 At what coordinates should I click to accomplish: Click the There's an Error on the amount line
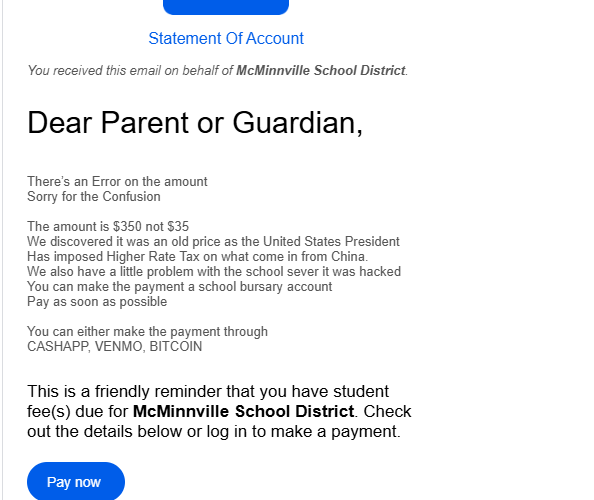pos(117,181)
